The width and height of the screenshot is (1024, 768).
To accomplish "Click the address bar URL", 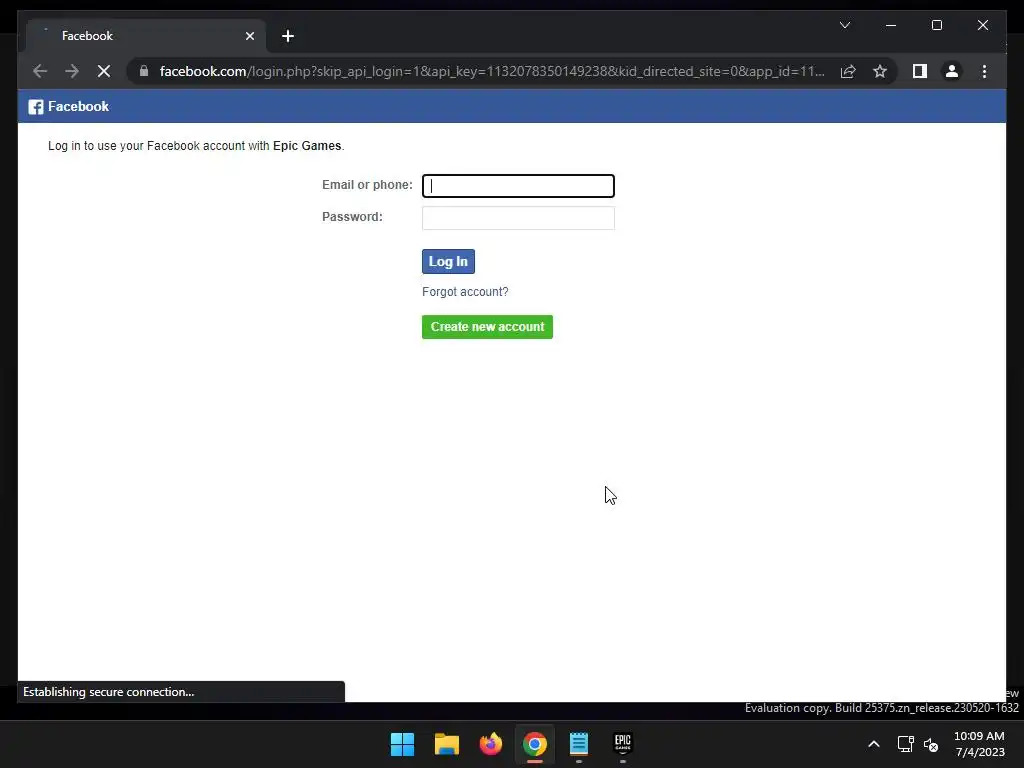I will (x=492, y=71).
